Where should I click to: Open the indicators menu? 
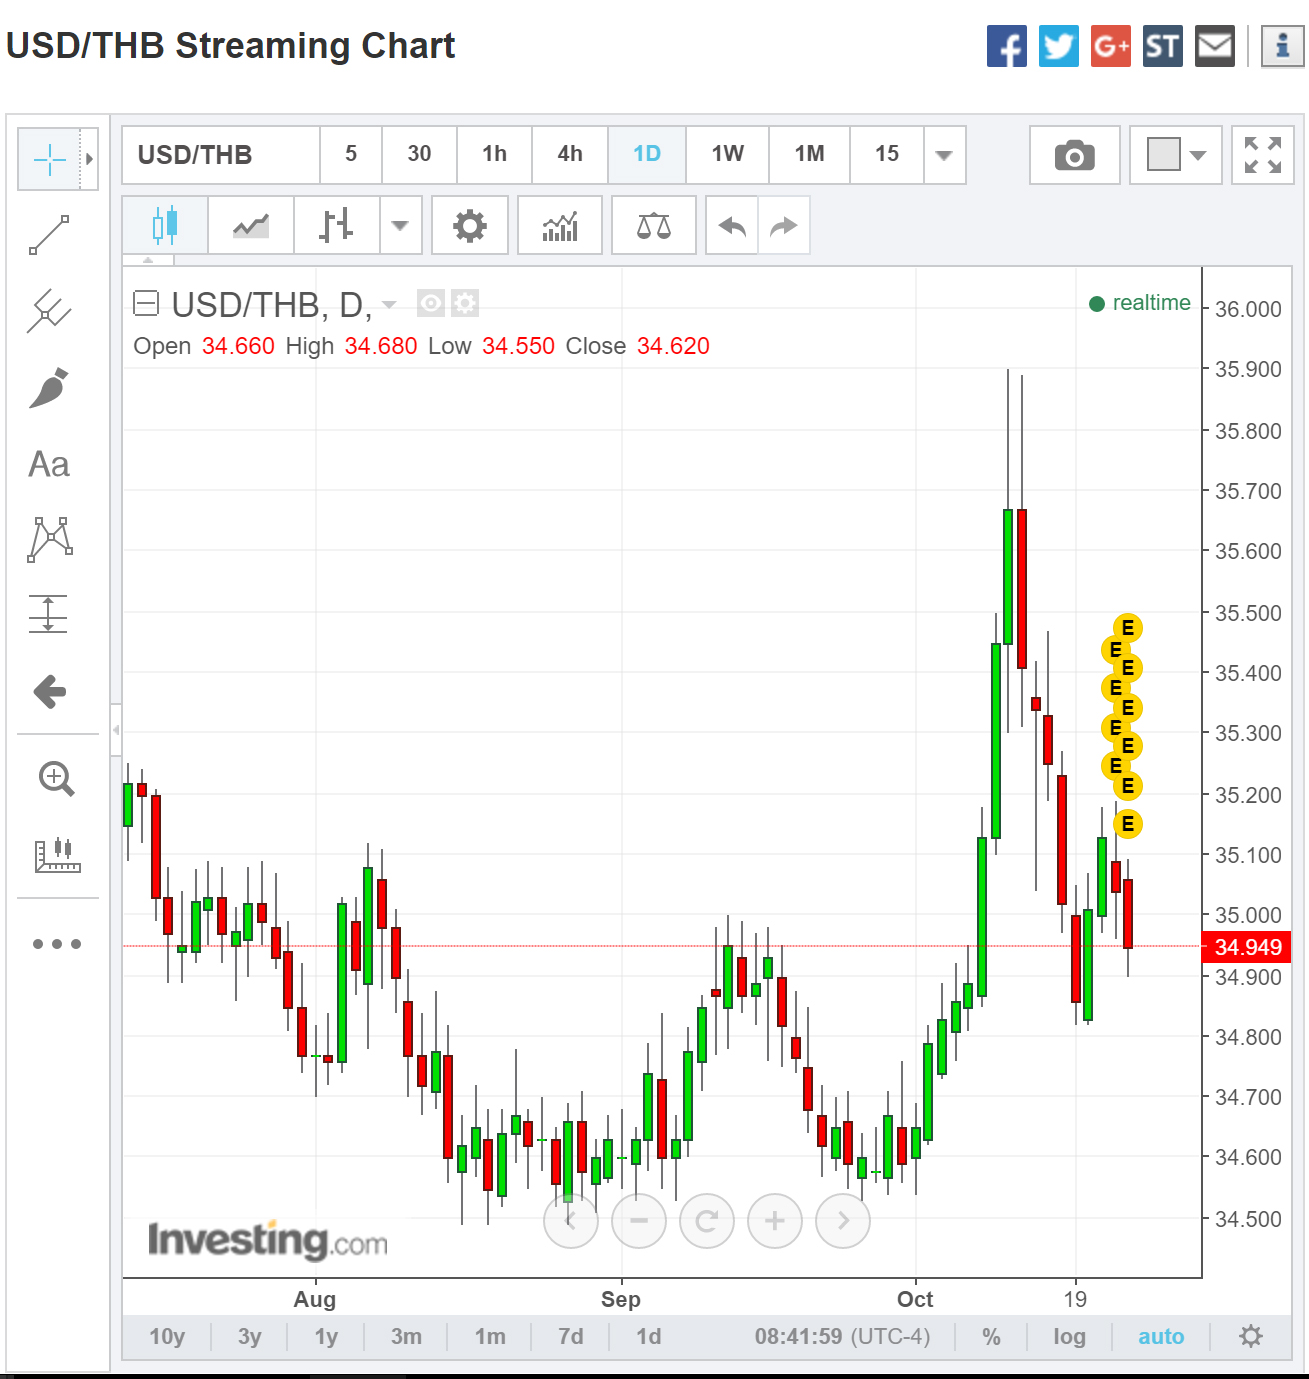[560, 225]
